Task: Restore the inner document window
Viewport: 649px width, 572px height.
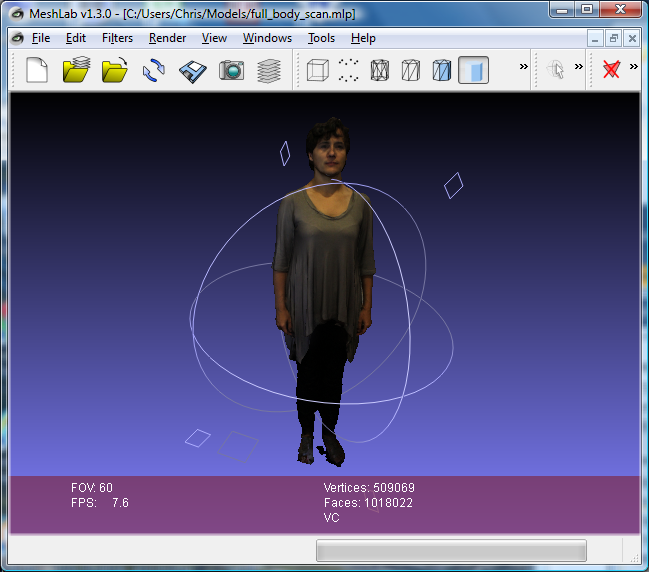Action: (614, 38)
